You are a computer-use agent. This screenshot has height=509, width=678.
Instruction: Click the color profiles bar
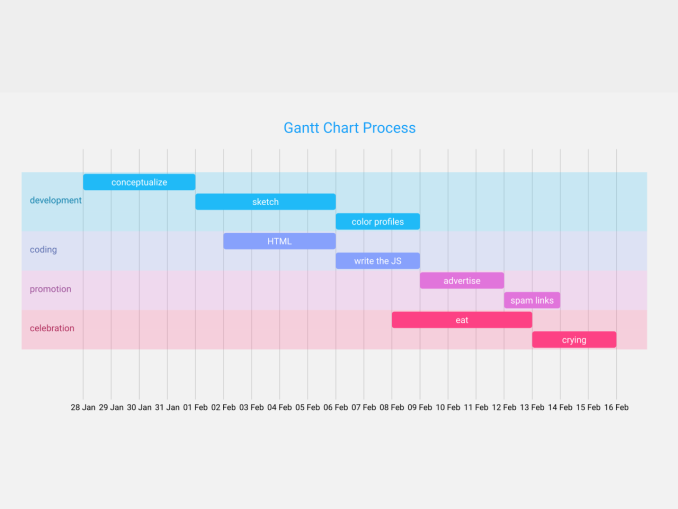tap(377, 222)
